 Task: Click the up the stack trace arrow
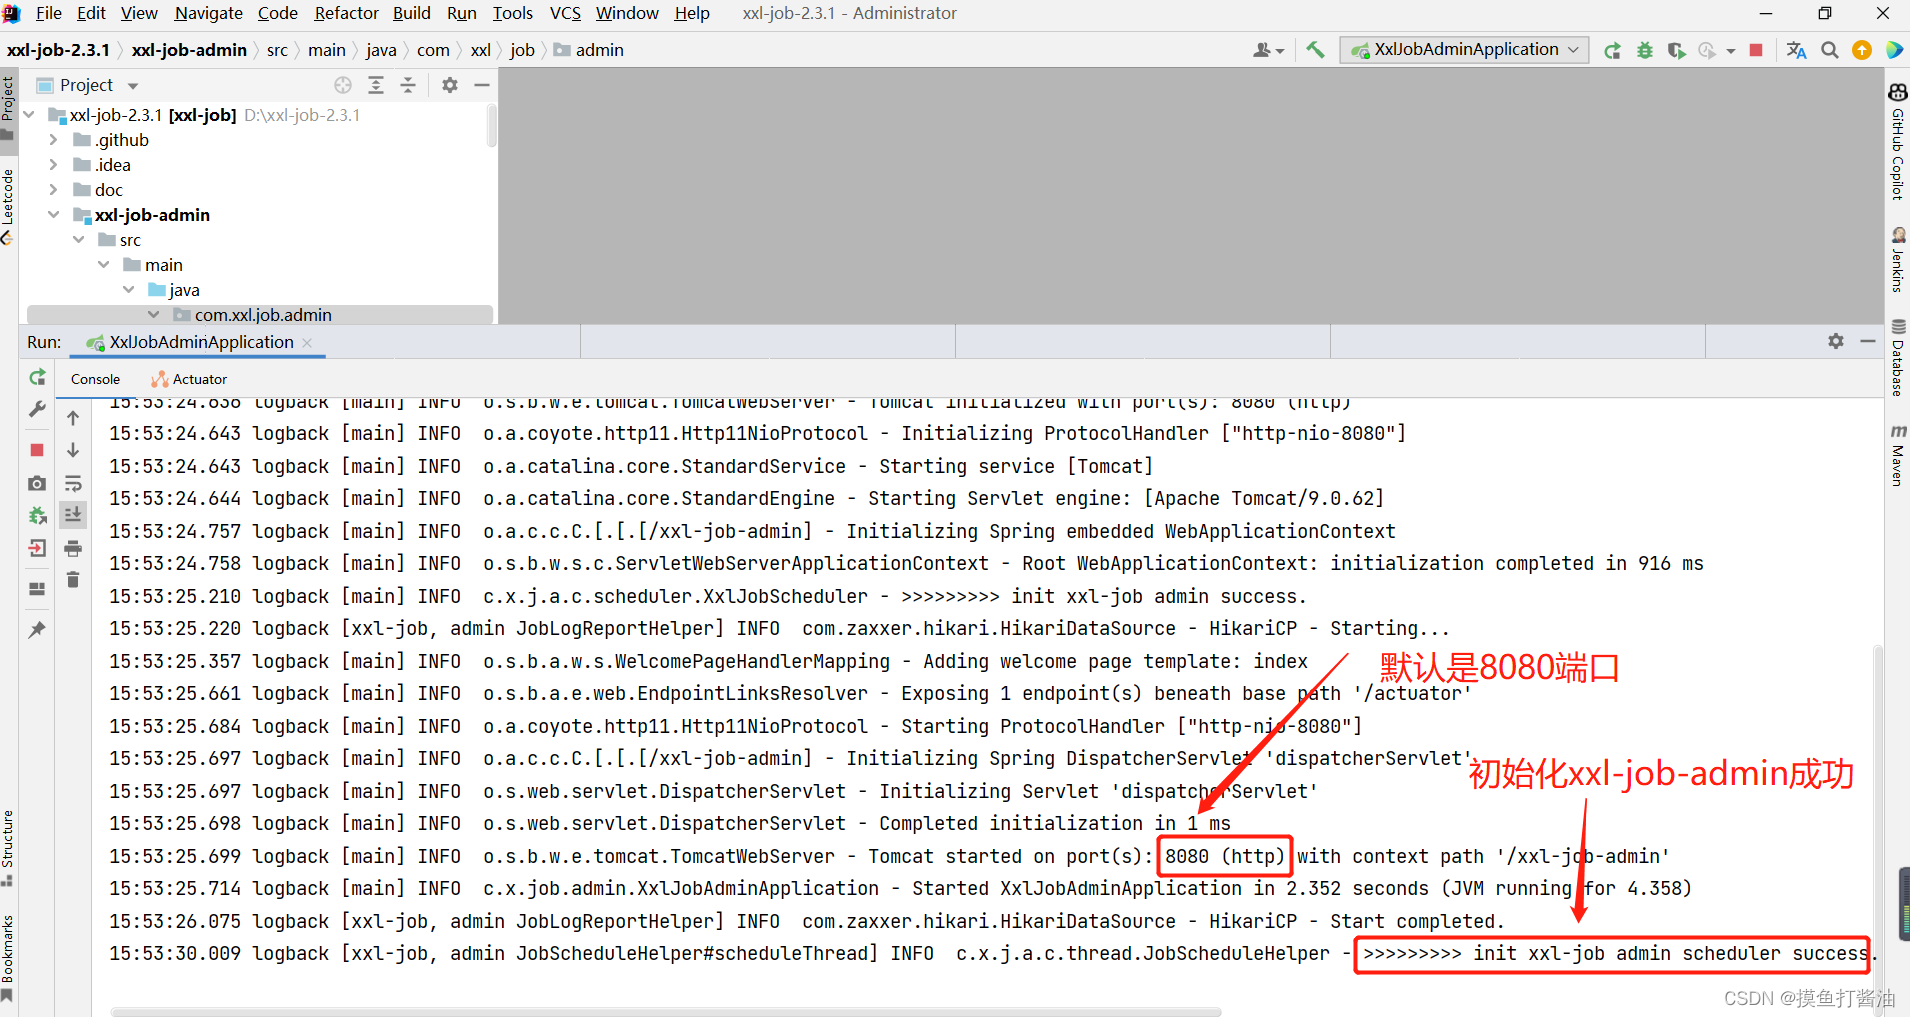click(x=73, y=418)
